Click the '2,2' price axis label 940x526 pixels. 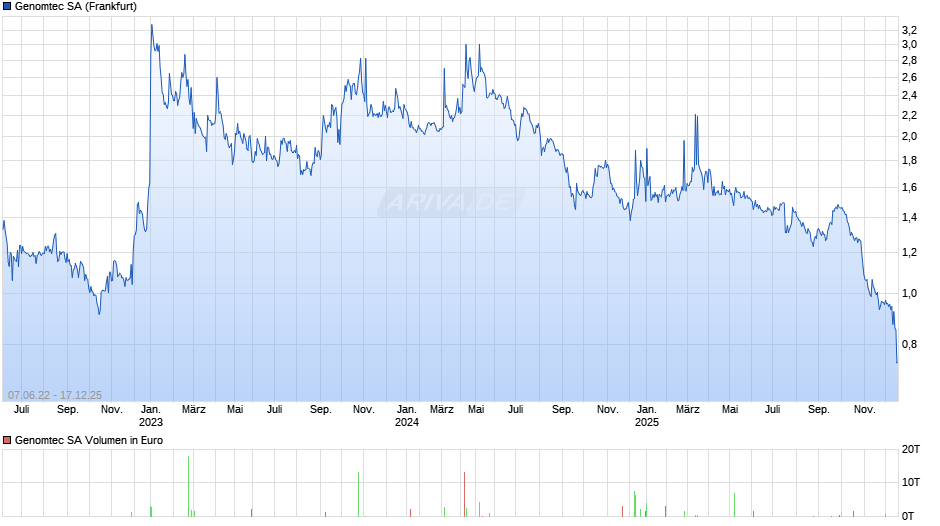tap(909, 115)
